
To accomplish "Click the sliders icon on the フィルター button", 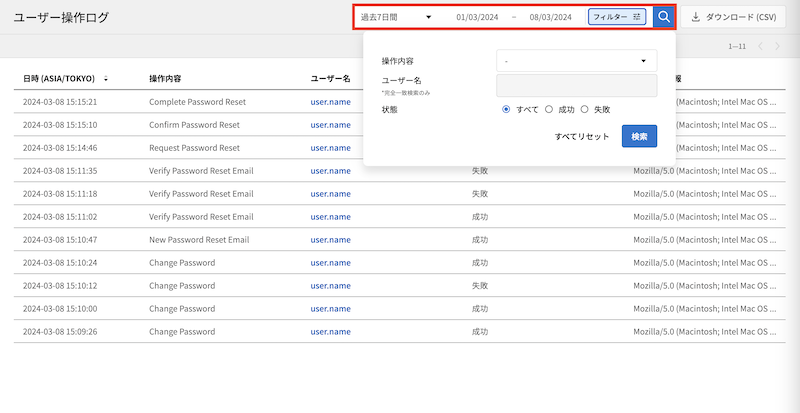I will click(x=637, y=17).
